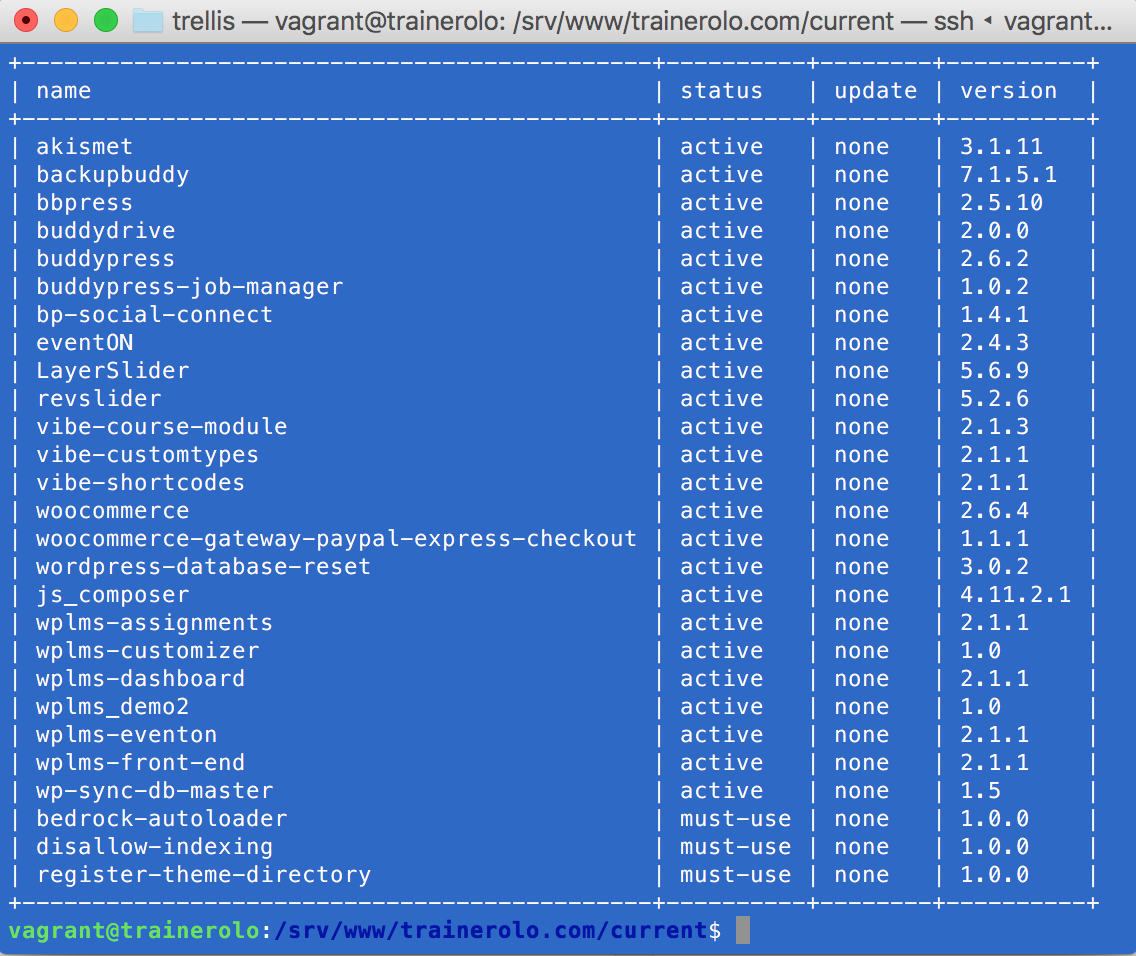Viewport: 1136px width, 956px height.
Task: Click version "7.1.5.1" for backupbuddy
Action: pos(1008,175)
